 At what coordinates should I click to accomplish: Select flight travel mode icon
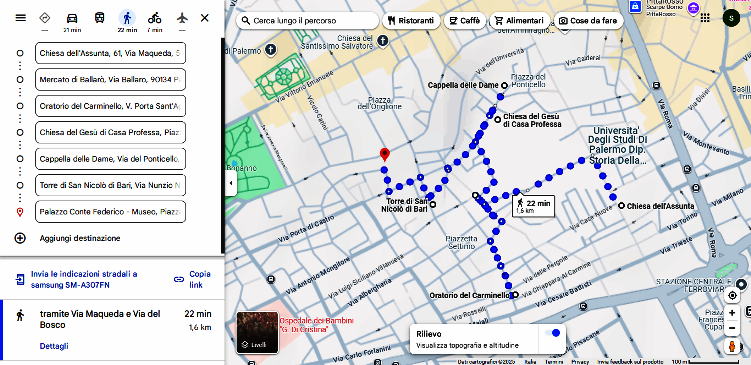(182, 18)
